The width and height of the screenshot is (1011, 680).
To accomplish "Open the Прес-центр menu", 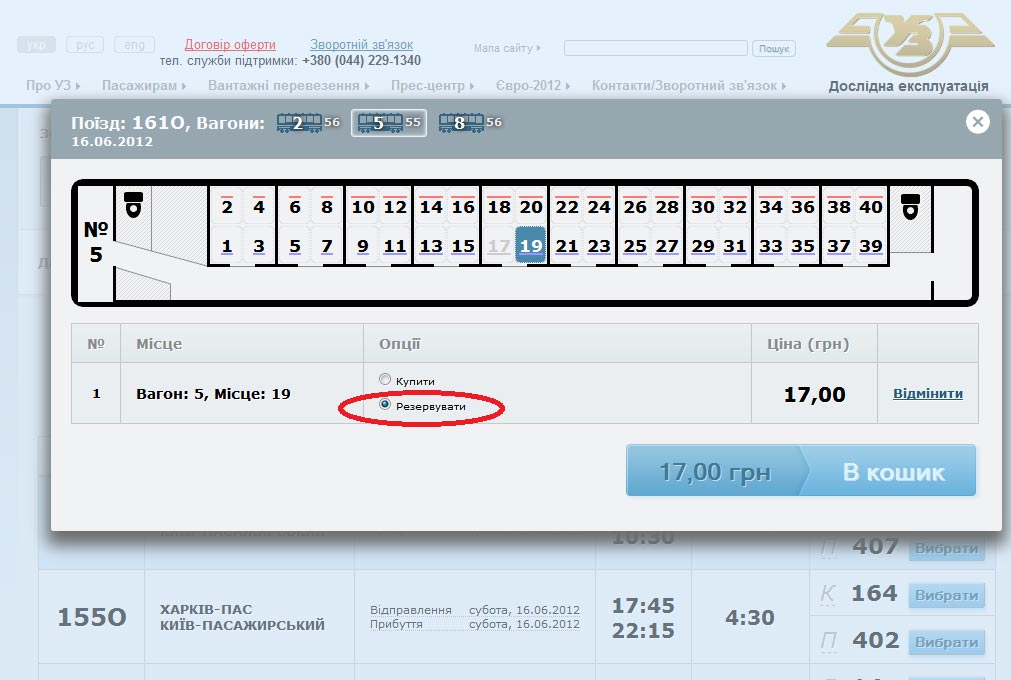I will (432, 86).
